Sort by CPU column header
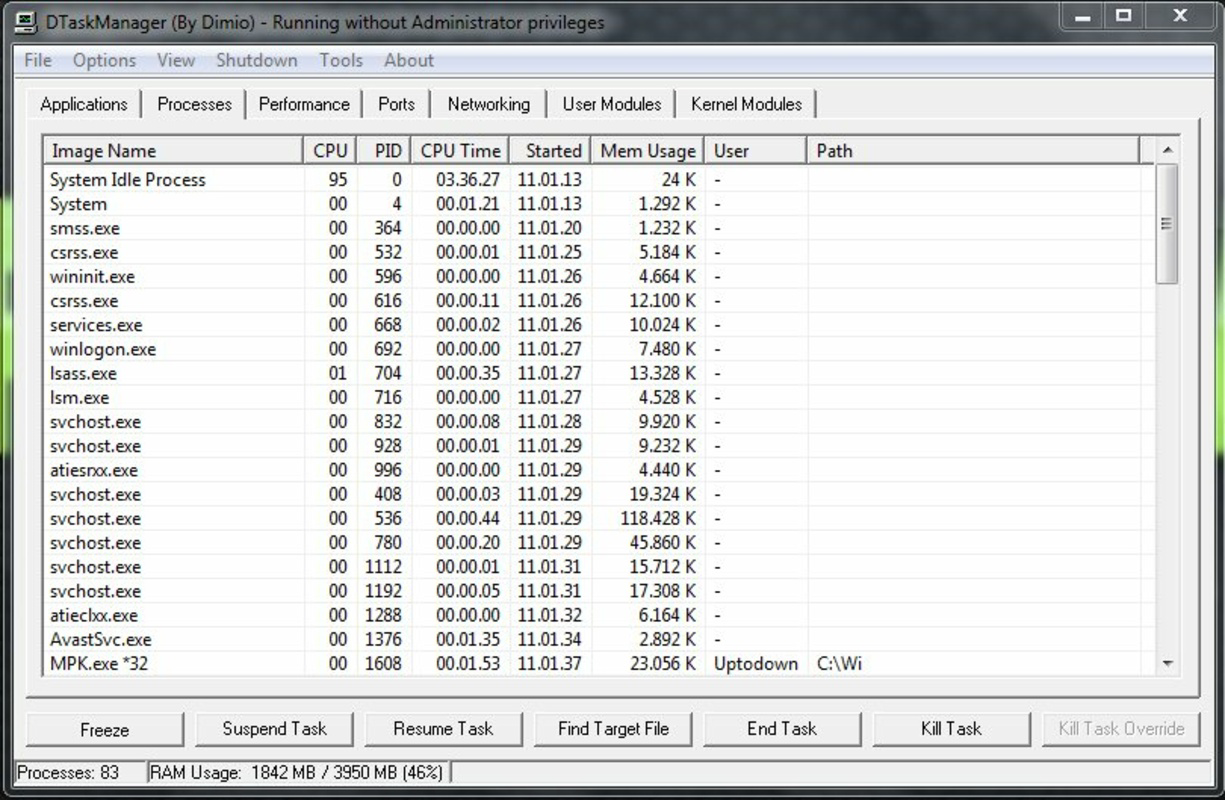This screenshot has height=800, width=1225. pyautogui.click(x=330, y=151)
